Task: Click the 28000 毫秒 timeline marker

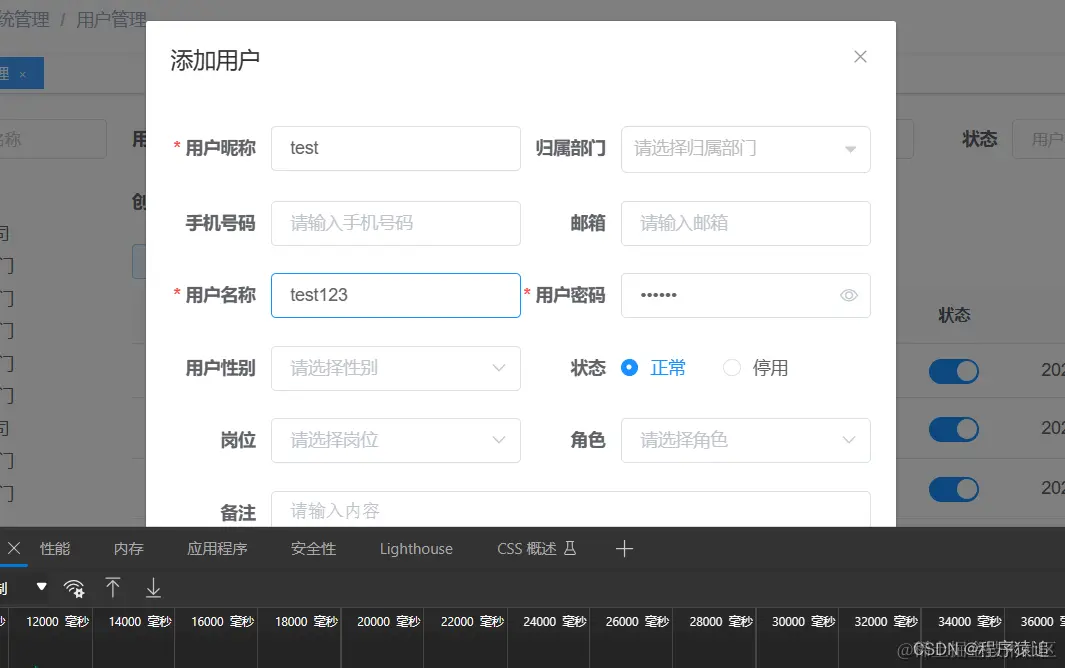Action: 721,622
